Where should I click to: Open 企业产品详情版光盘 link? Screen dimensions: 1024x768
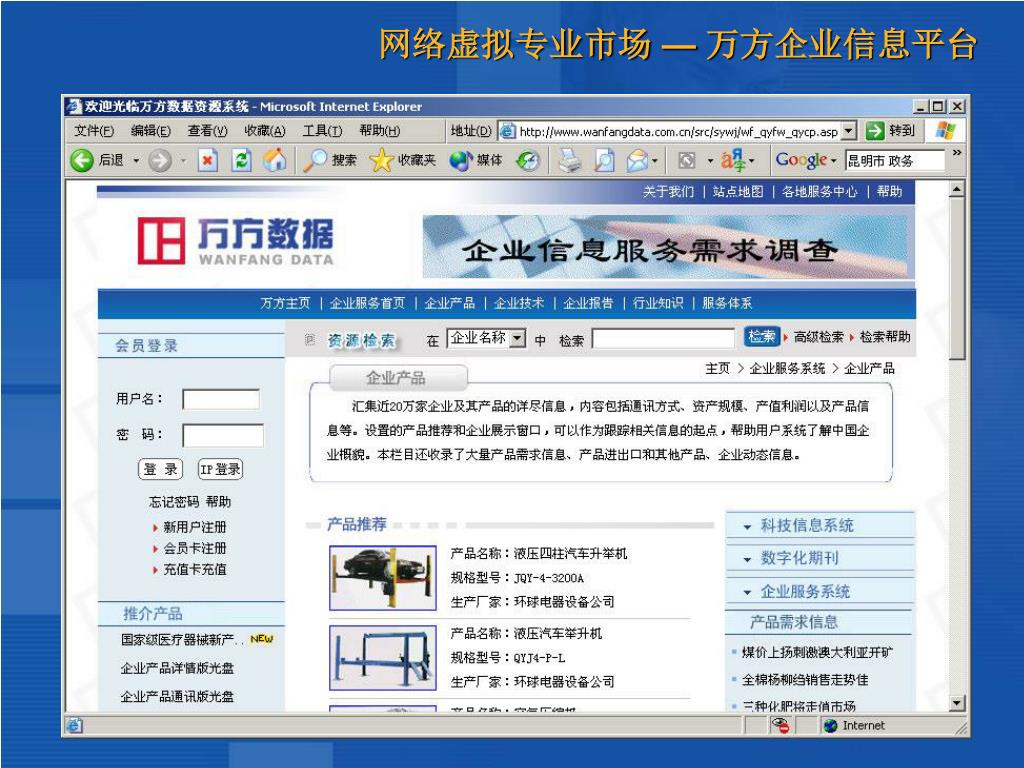(x=177, y=668)
